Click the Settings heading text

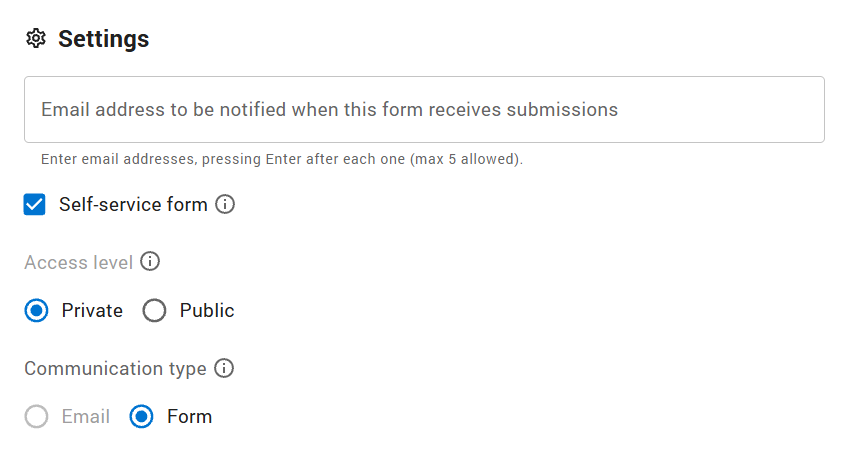[x=104, y=39]
